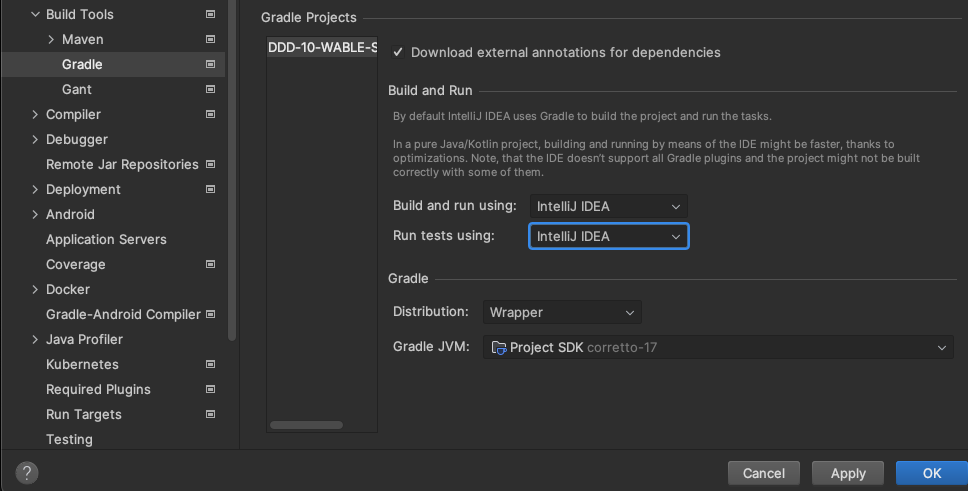Click the help question mark icon
The height and width of the screenshot is (491, 968).
pos(27,473)
